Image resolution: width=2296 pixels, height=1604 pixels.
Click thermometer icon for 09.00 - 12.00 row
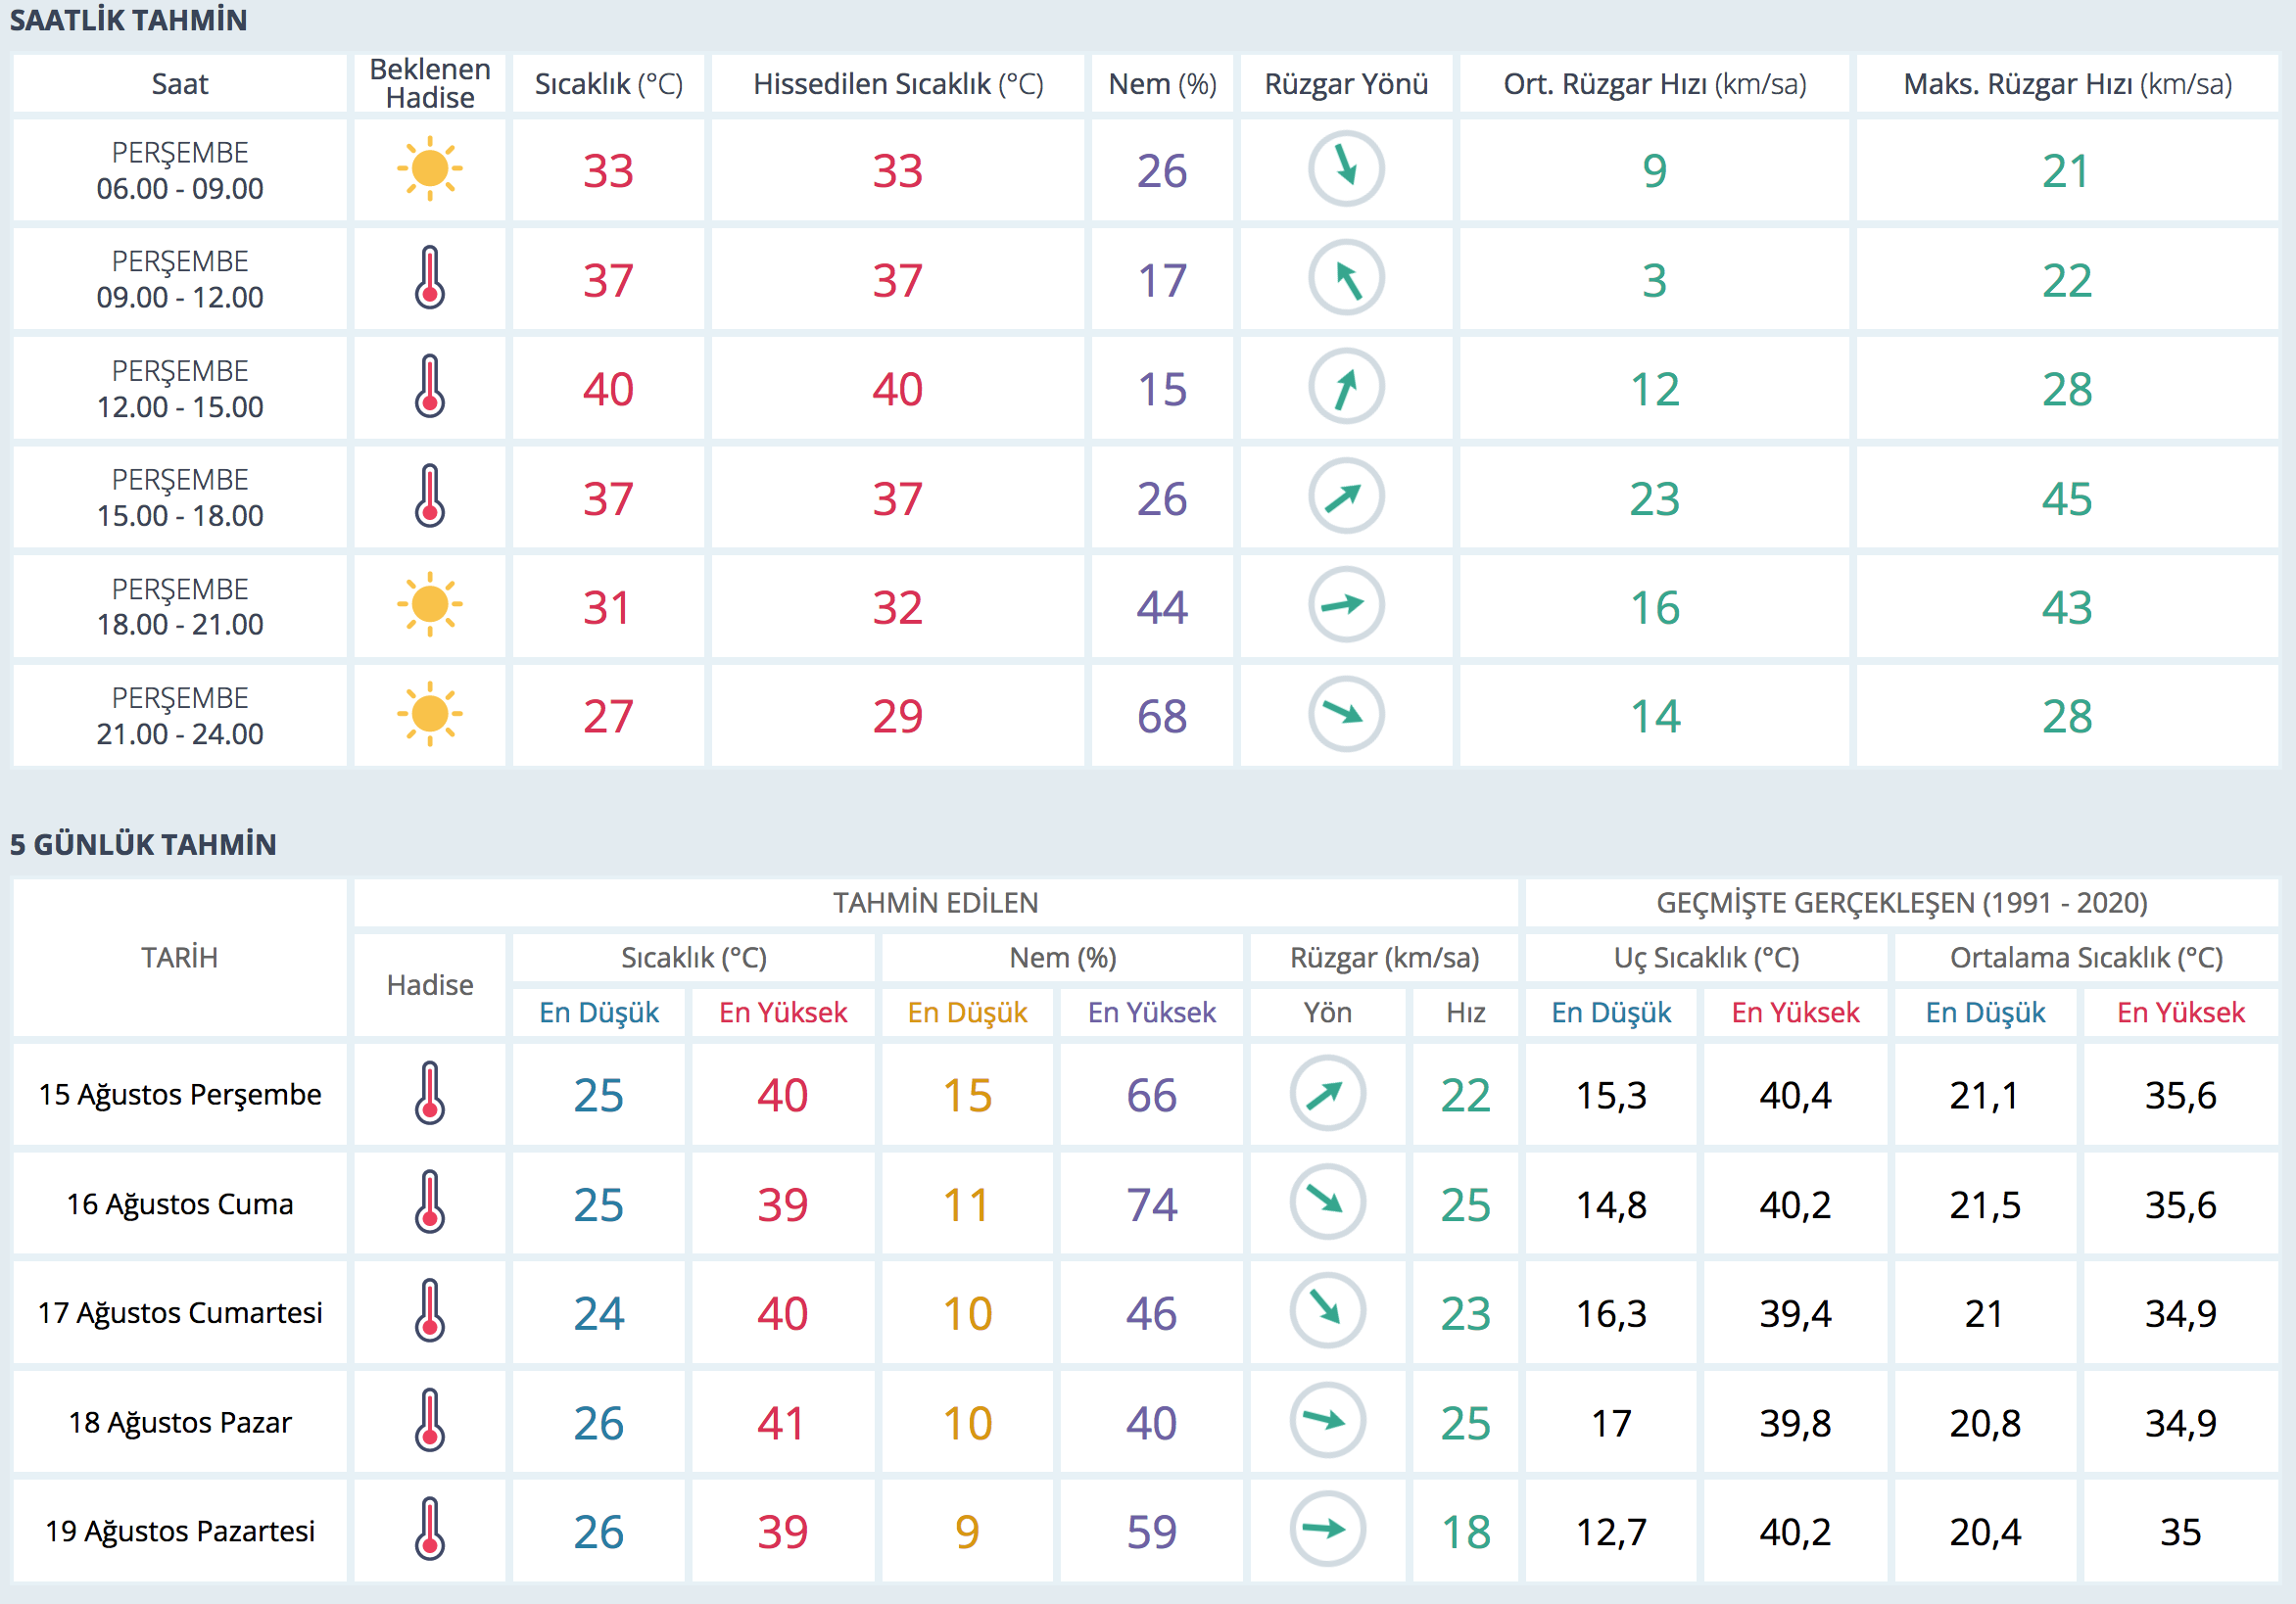[x=429, y=278]
